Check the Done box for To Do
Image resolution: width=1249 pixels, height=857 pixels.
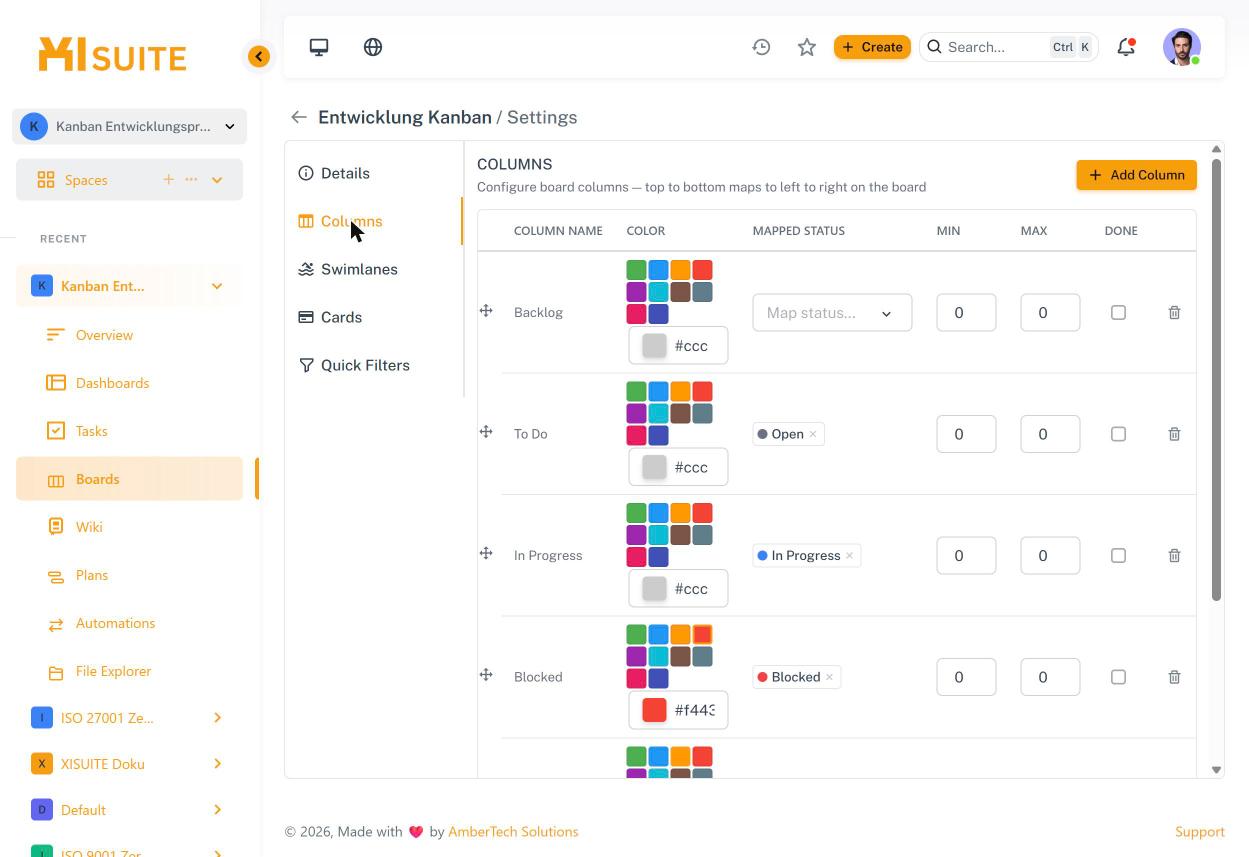click(x=1118, y=434)
